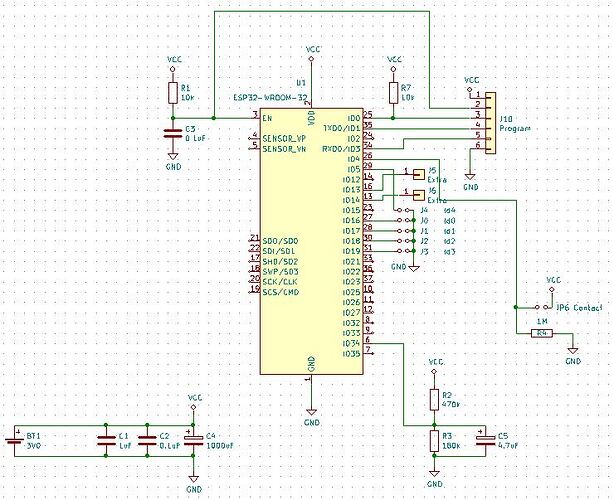Click the IO12 pin label
The width and height of the screenshot is (613, 500).
click(351, 179)
